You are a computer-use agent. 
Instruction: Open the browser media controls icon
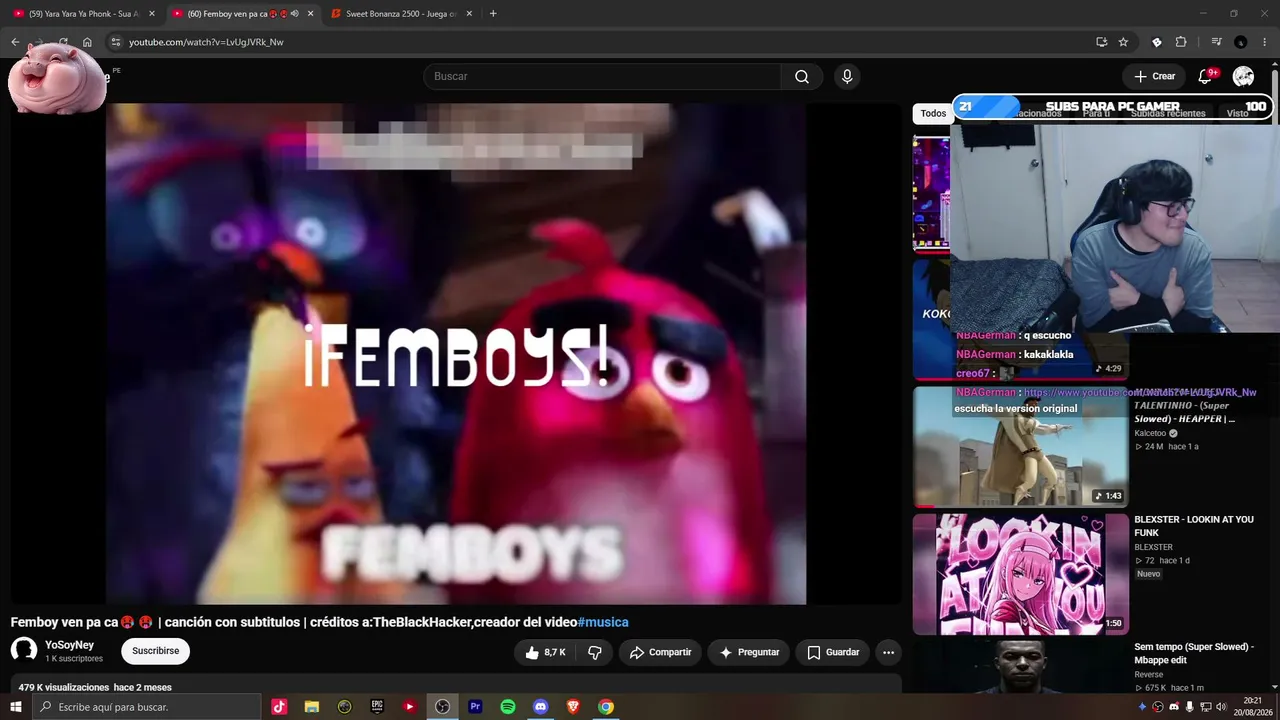coord(1216,42)
